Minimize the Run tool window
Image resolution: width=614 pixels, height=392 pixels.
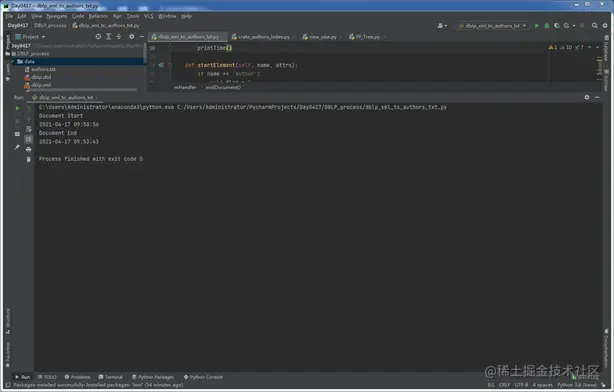(x=597, y=97)
